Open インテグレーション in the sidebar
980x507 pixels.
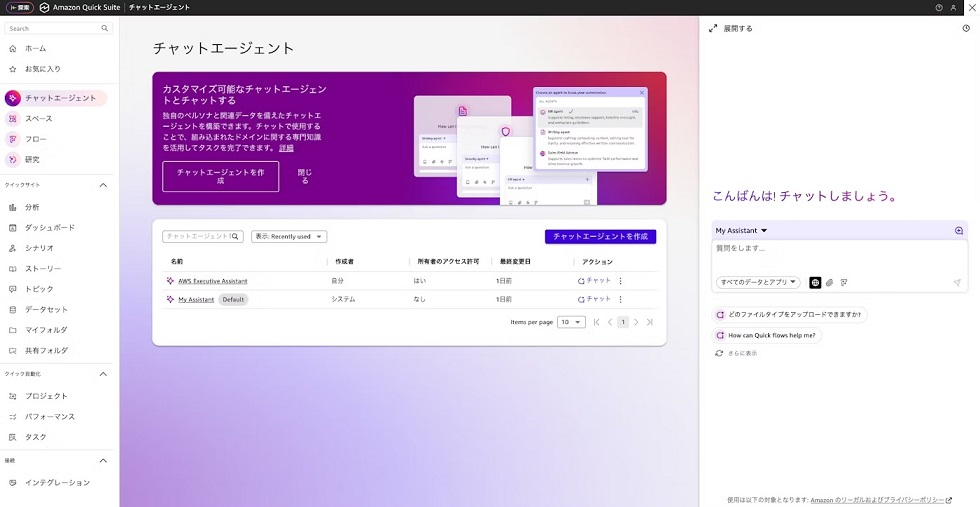point(58,483)
